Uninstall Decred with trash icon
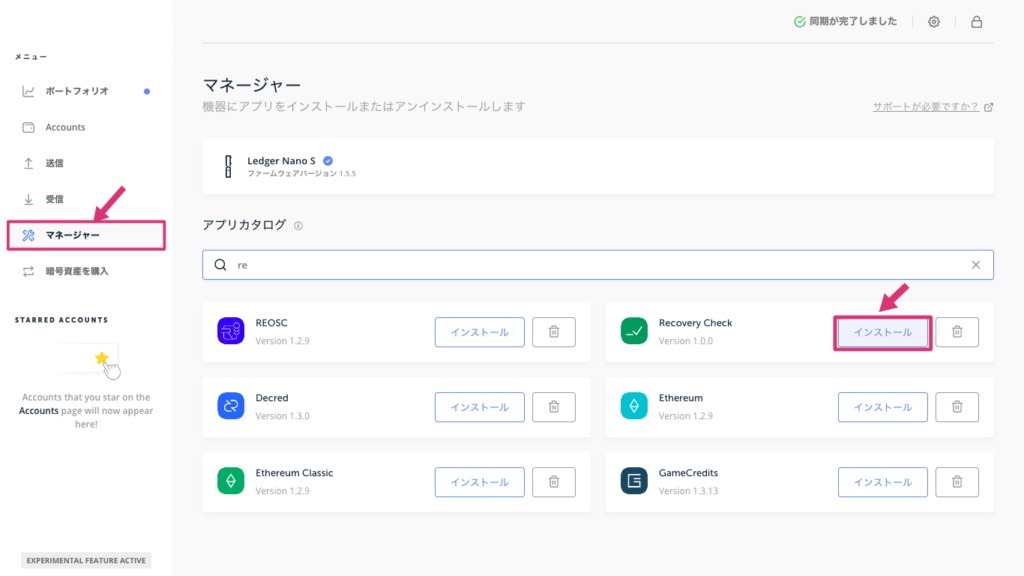The width and height of the screenshot is (1024, 576). tap(554, 407)
